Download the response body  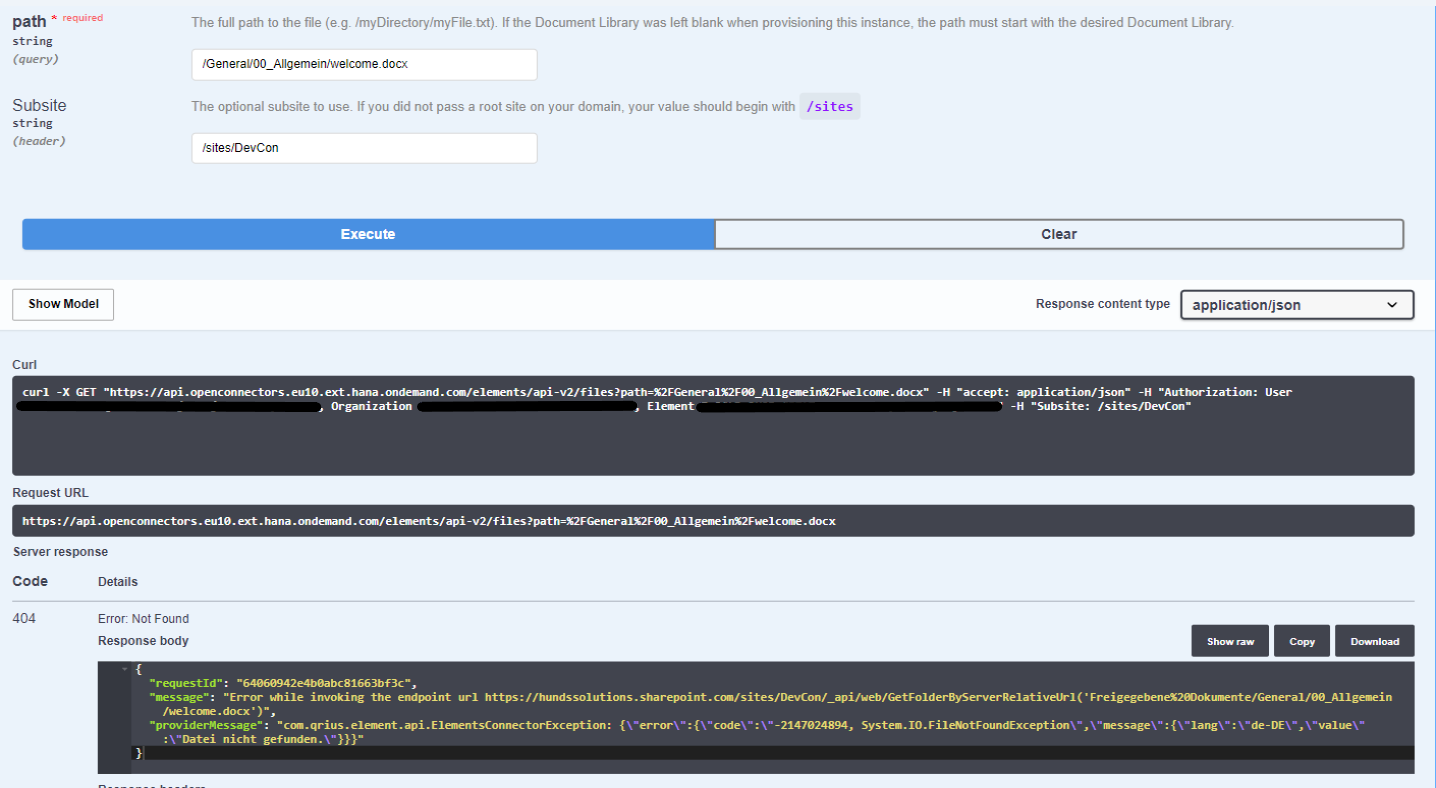(x=1374, y=641)
